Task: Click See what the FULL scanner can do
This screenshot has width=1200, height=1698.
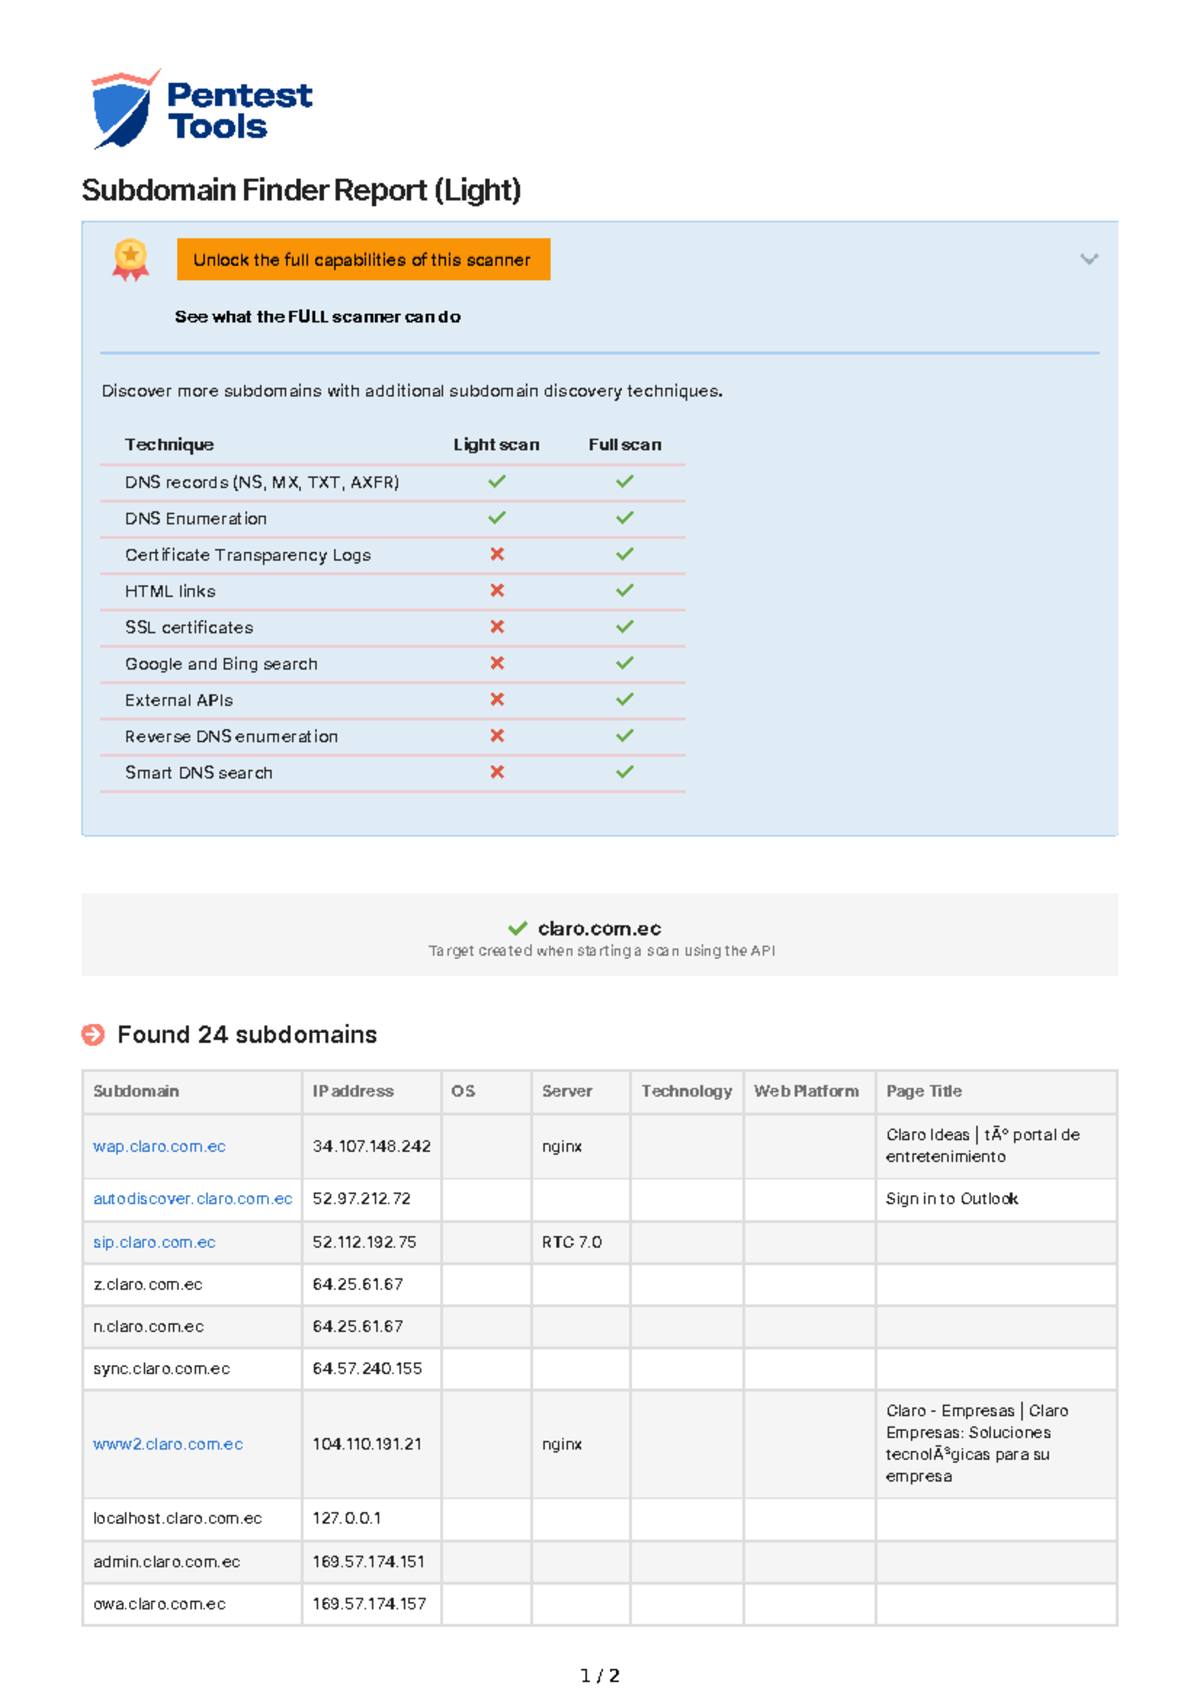Action: (x=317, y=317)
